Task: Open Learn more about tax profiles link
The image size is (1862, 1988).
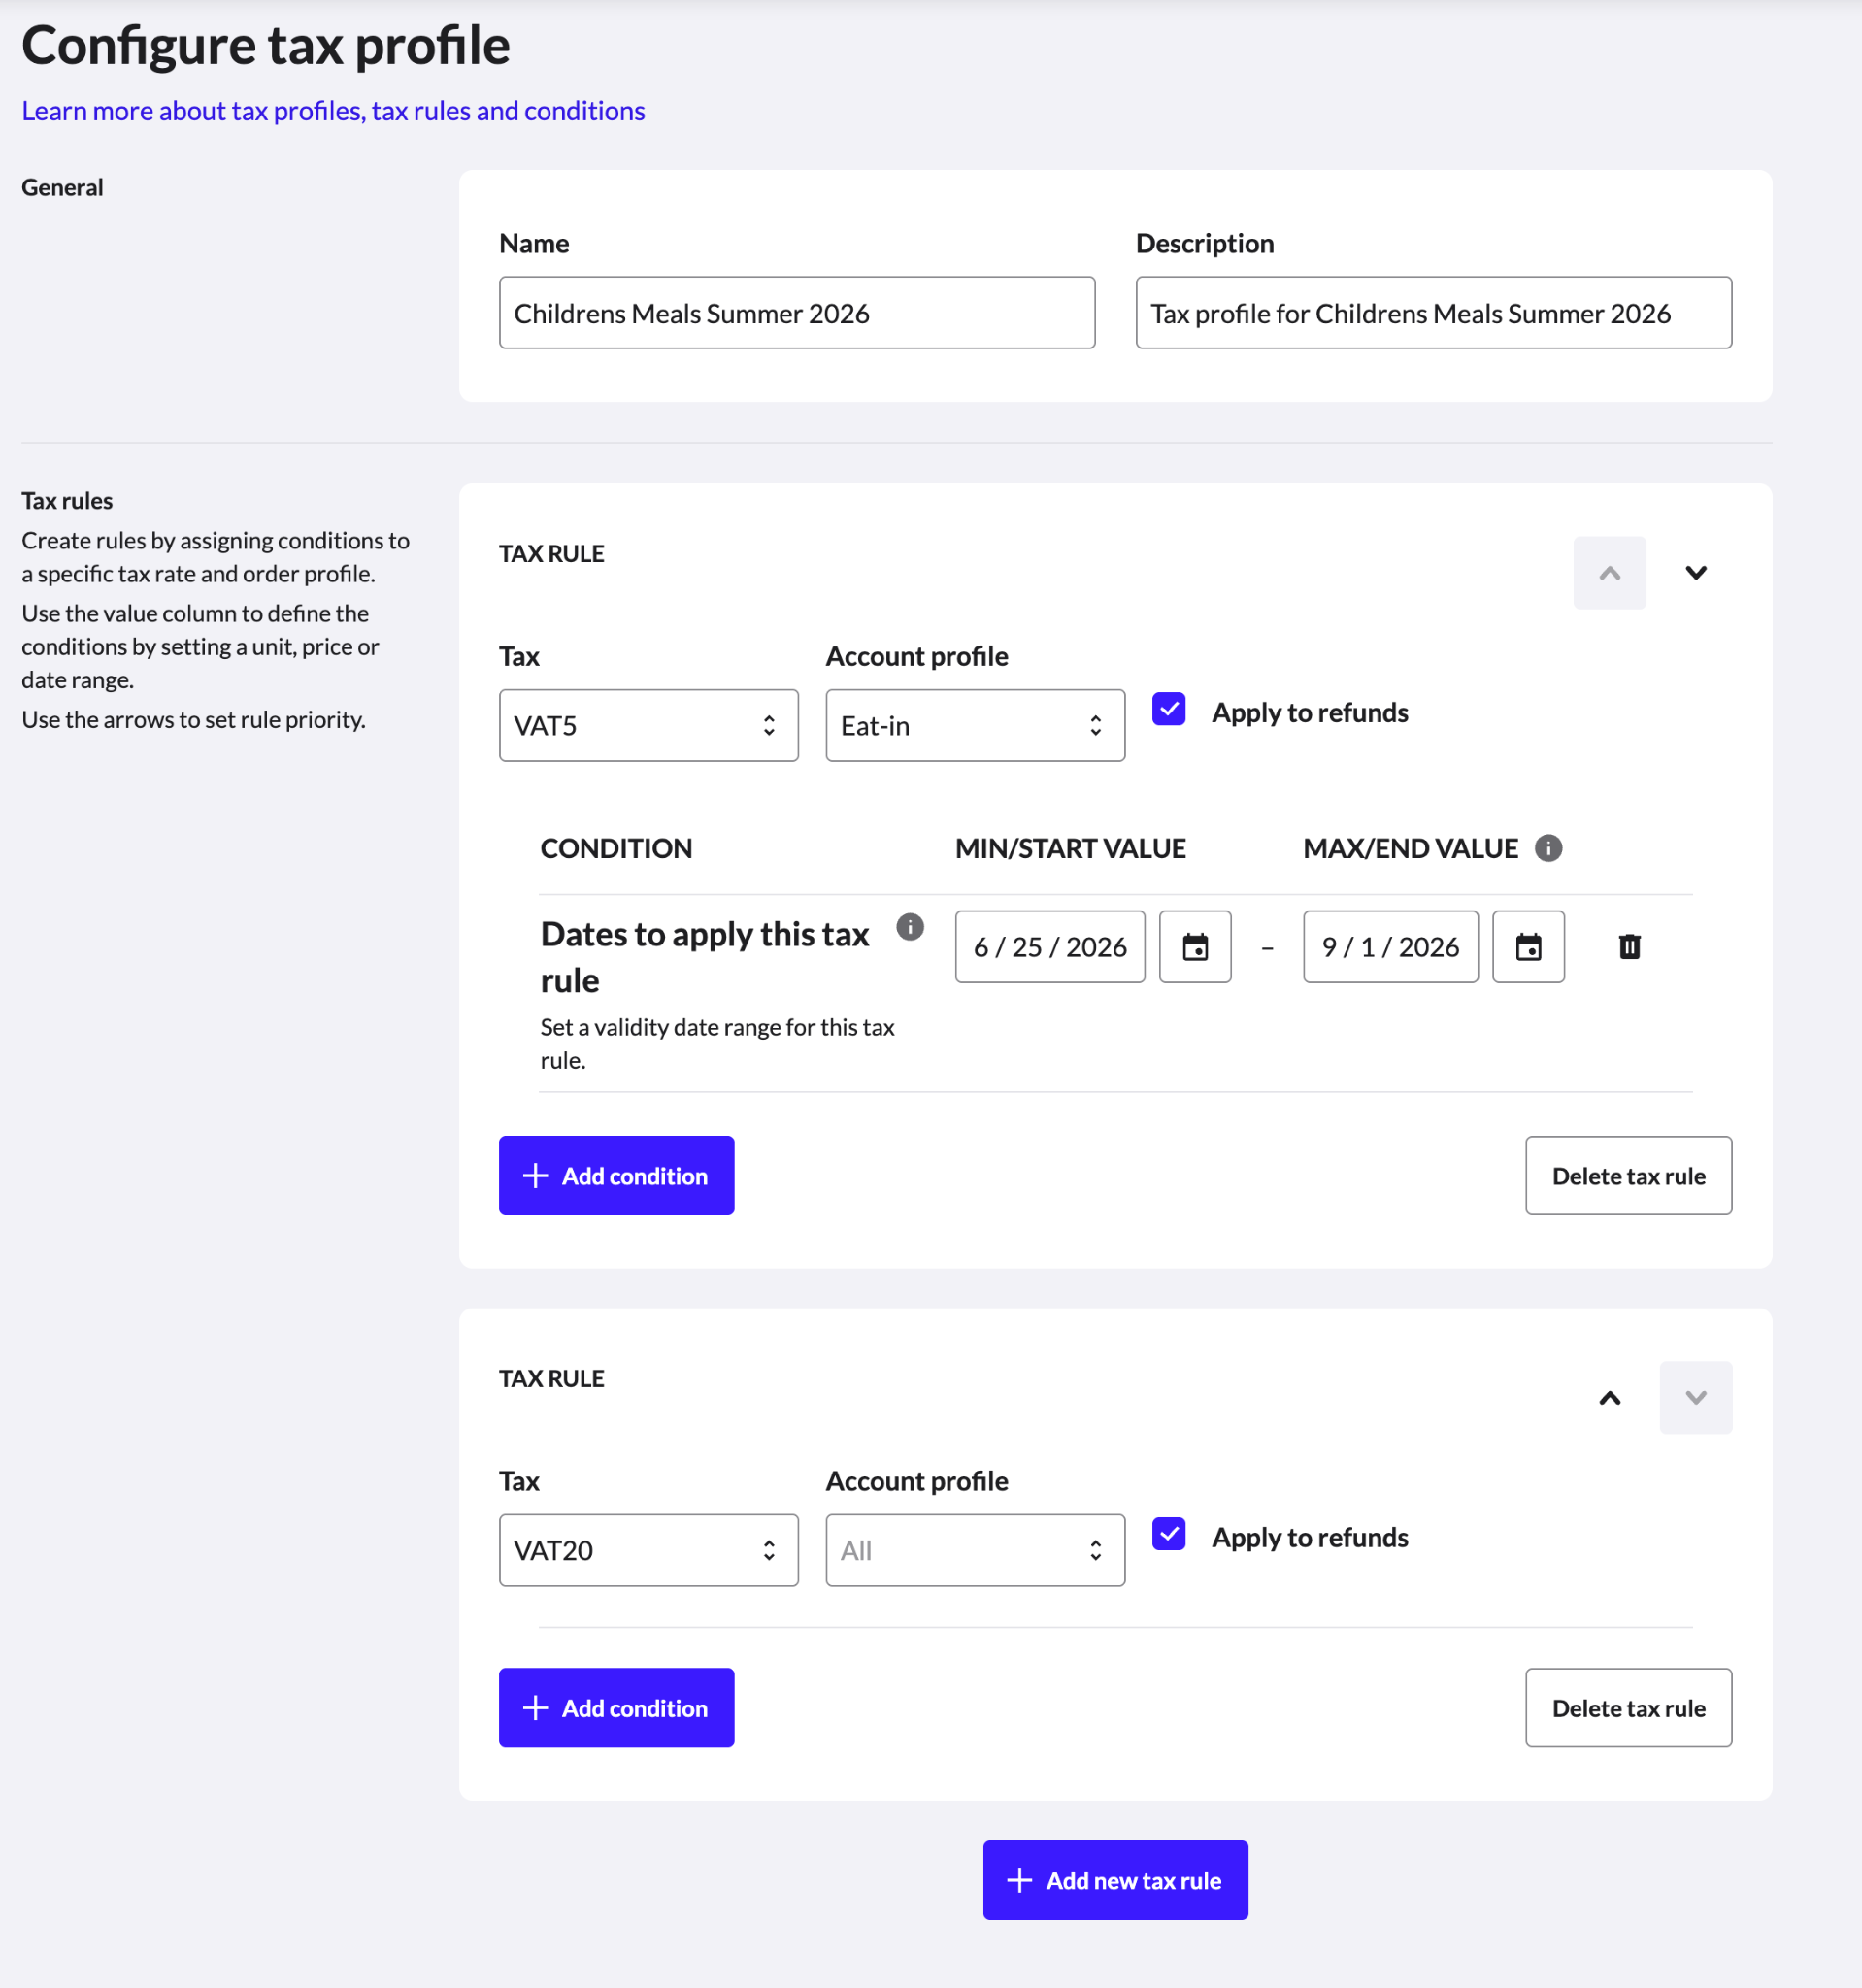Action: pyautogui.click(x=333, y=111)
